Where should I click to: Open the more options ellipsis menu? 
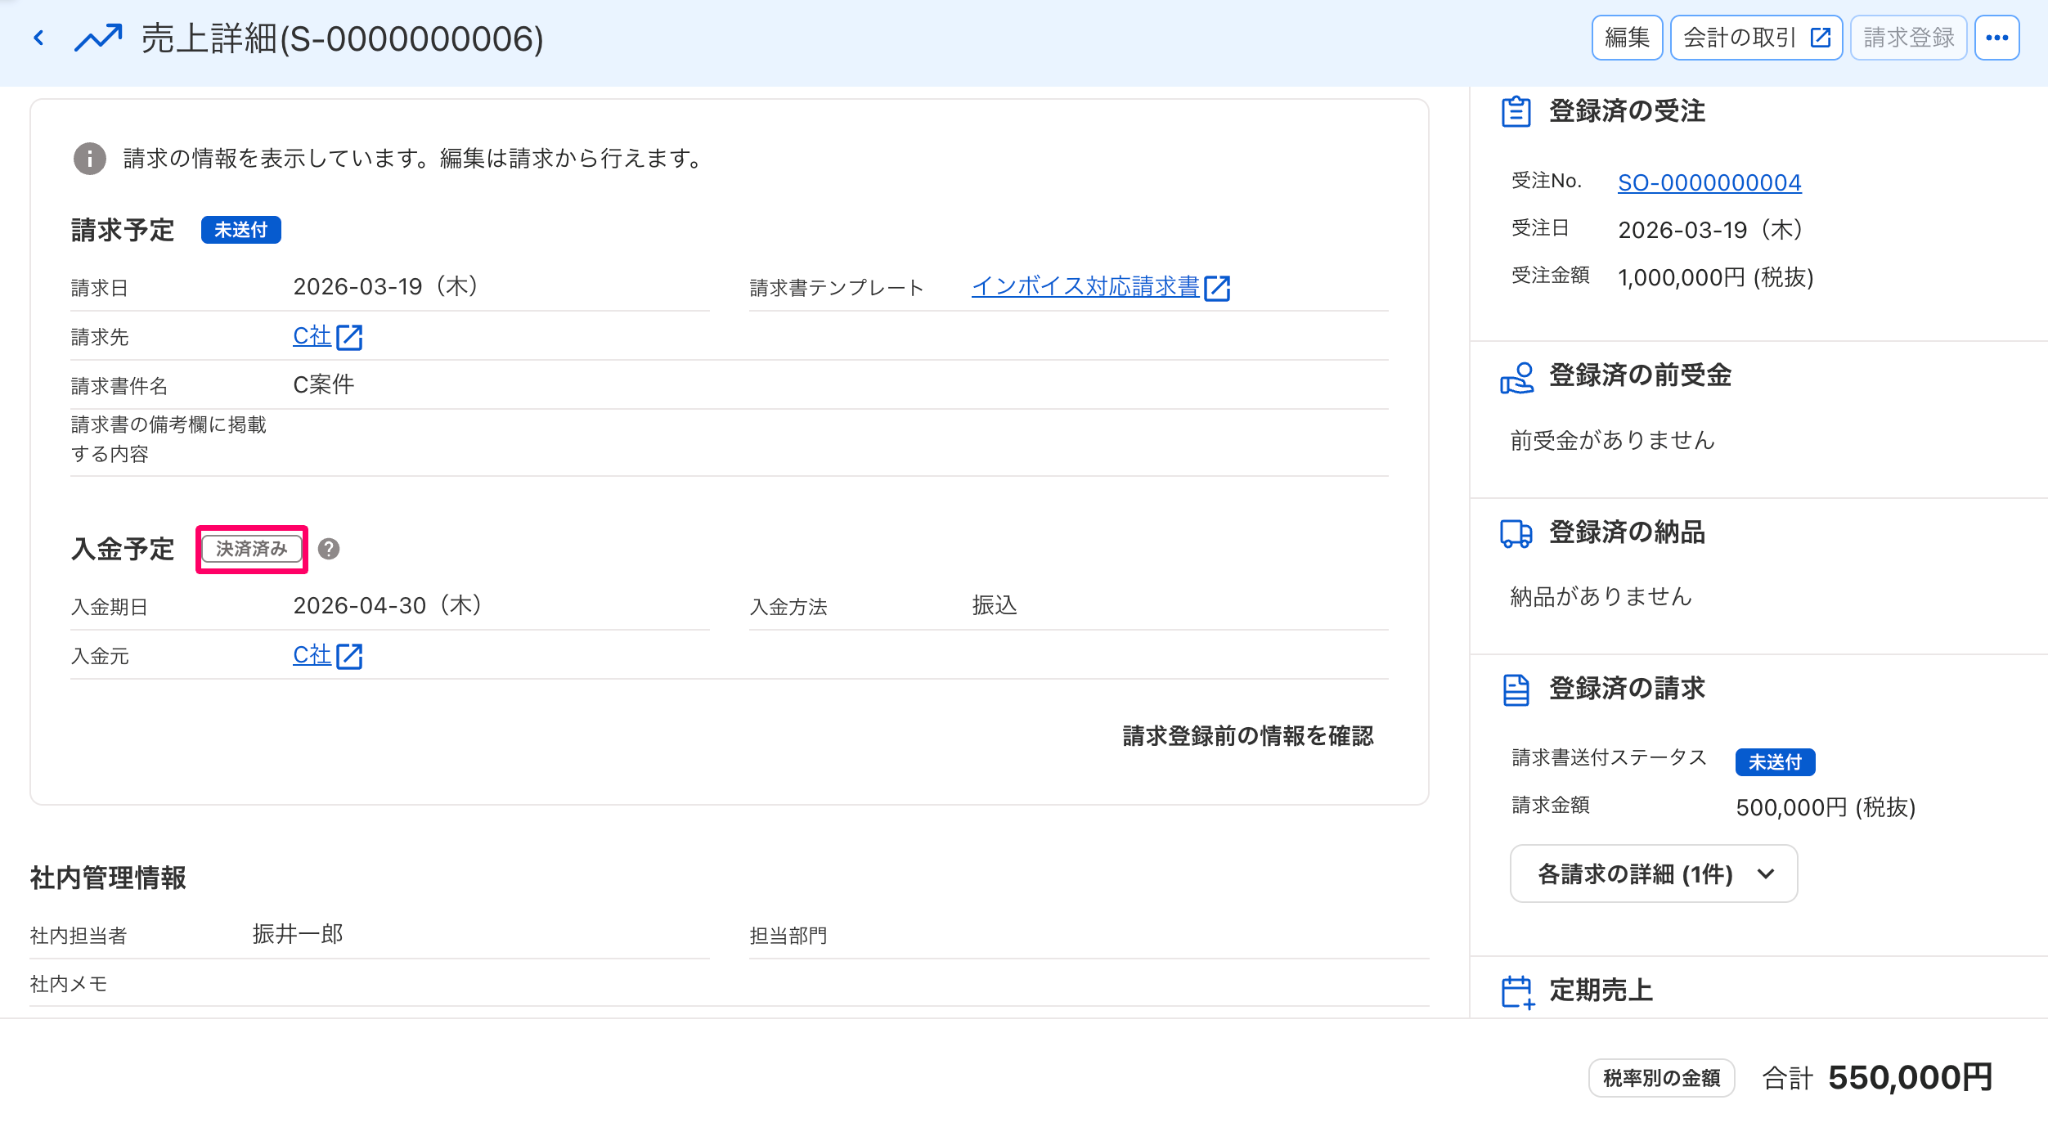pyautogui.click(x=1997, y=38)
